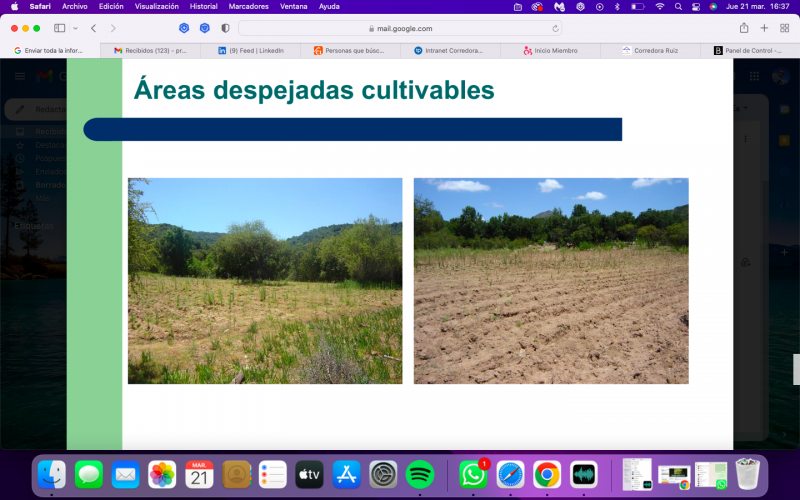The width and height of the screenshot is (800, 500).
Task: Show tab overview grid icon
Action: pyautogui.click(x=785, y=28)
